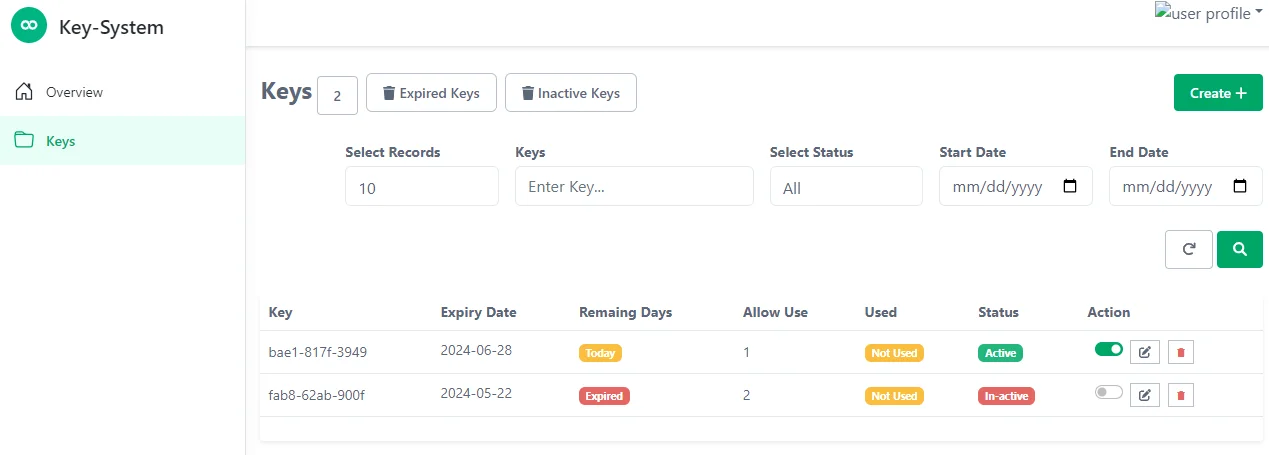Click the delete icon for key fab8-62ab-900f
This screenshot has width=1269, height=455.
click(x=1180, y=395)
